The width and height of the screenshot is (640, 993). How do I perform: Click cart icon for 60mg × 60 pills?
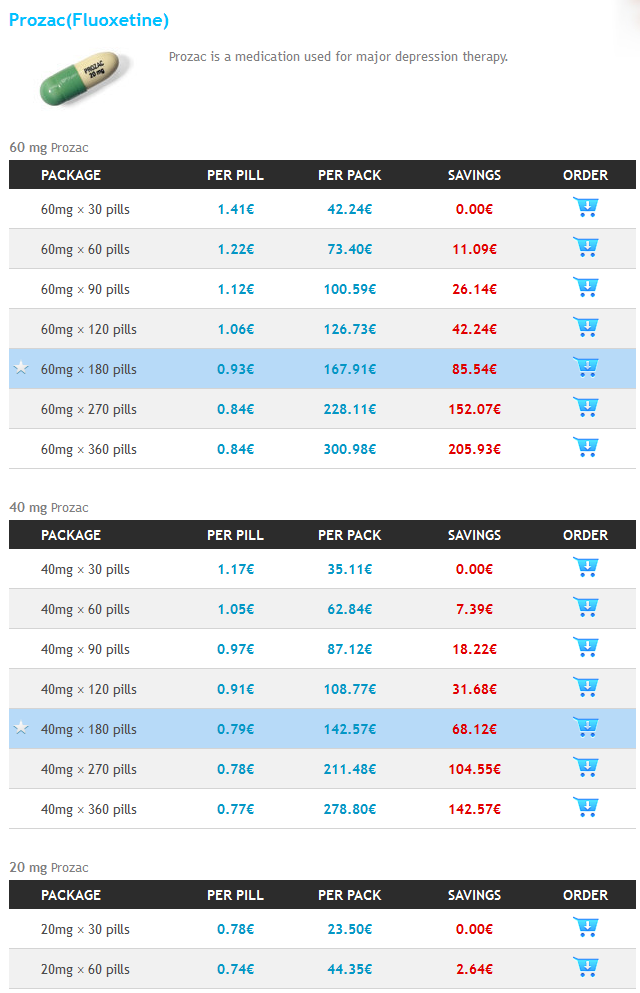coord(586,248)
